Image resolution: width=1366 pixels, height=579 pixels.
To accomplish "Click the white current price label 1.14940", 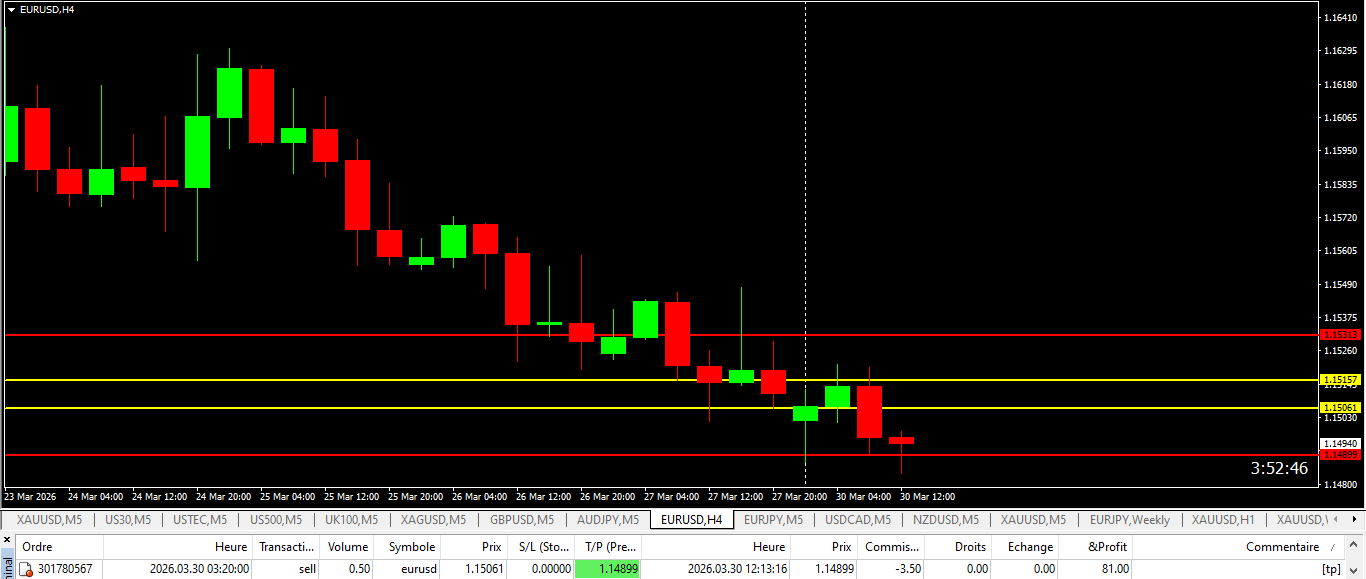I will coord(1340,443).
